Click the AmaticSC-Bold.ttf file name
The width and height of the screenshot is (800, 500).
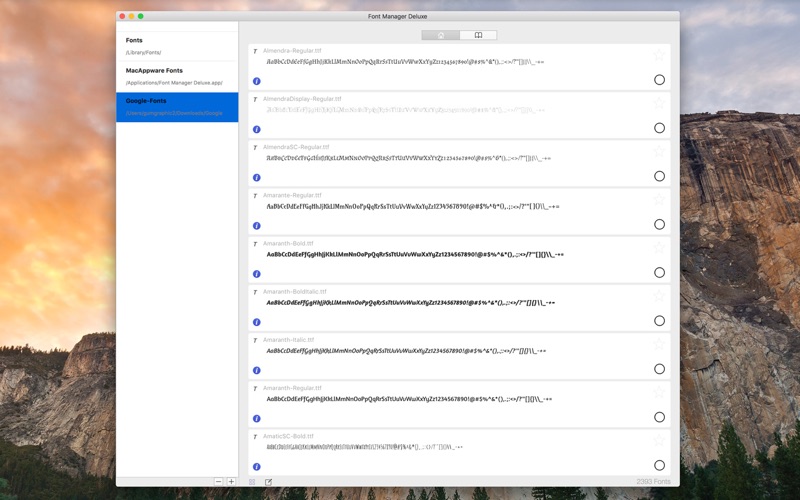(288, 437)
